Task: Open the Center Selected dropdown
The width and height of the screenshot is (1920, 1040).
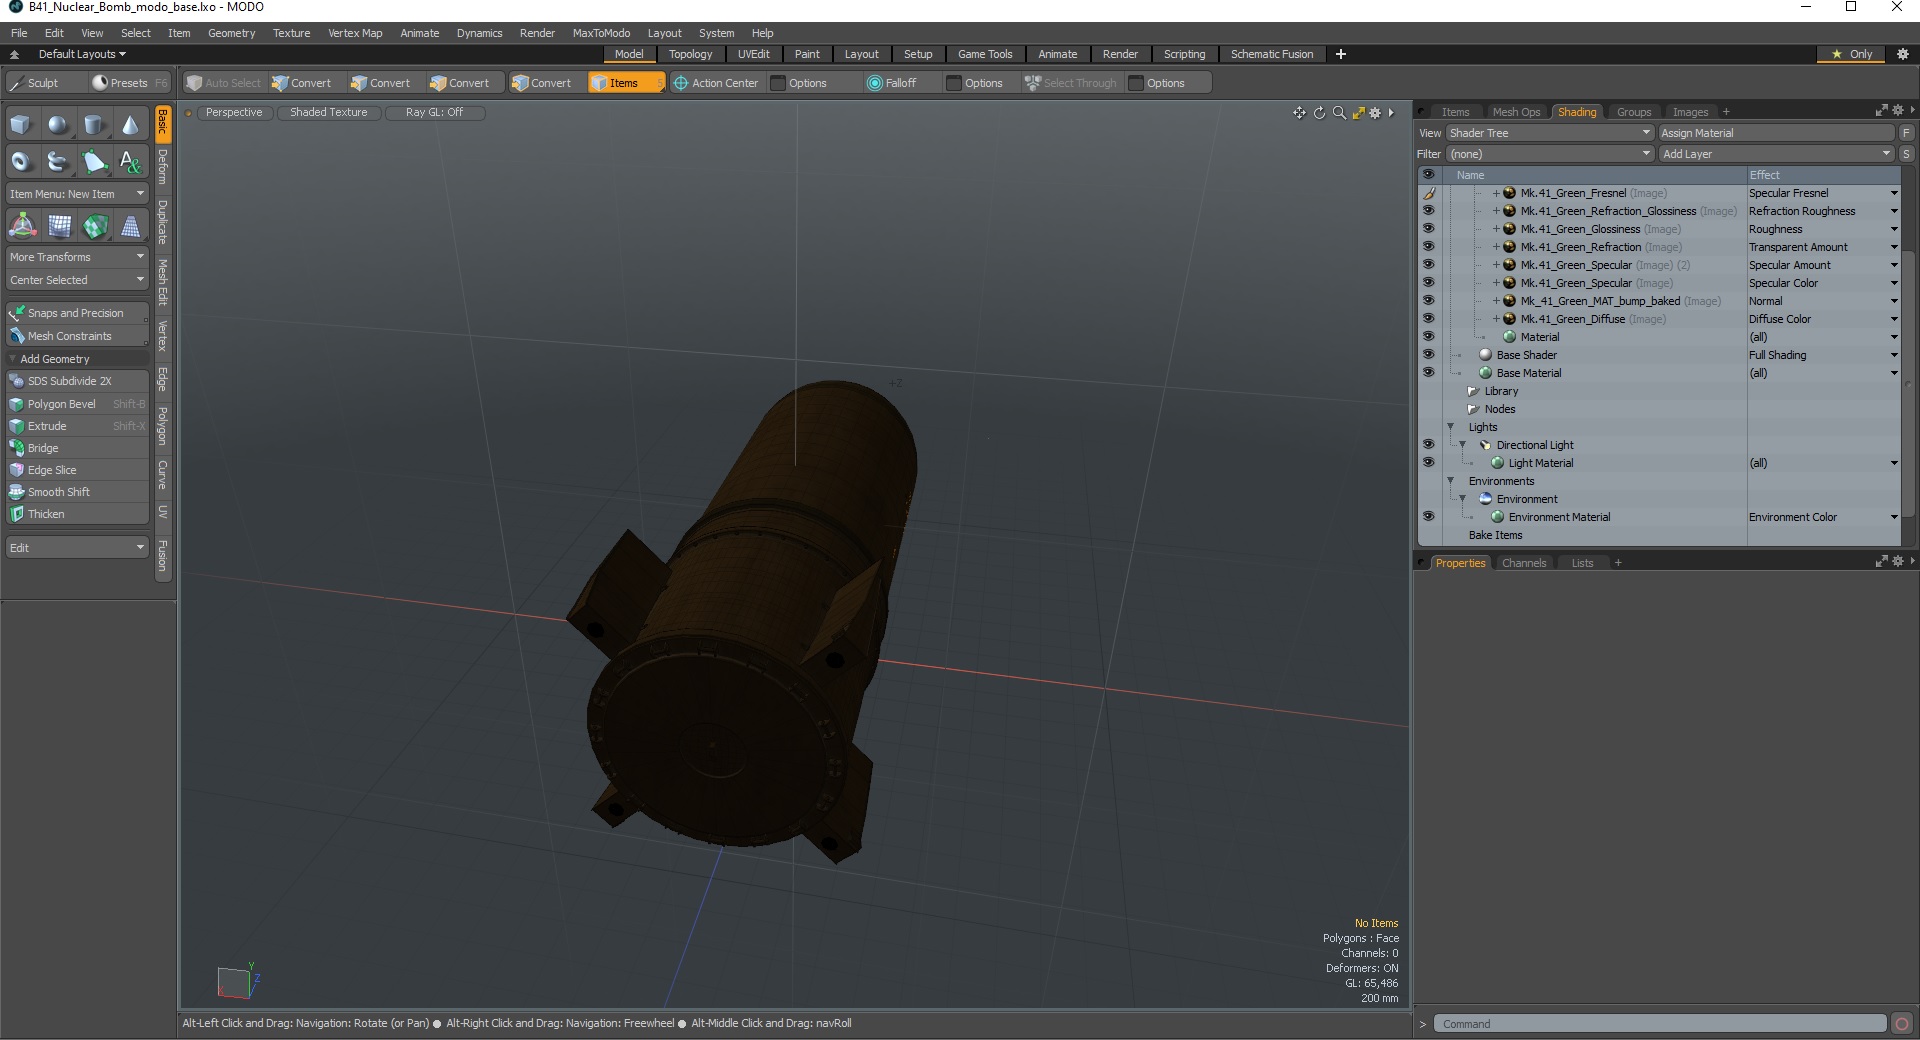Action: coord(77,280)
